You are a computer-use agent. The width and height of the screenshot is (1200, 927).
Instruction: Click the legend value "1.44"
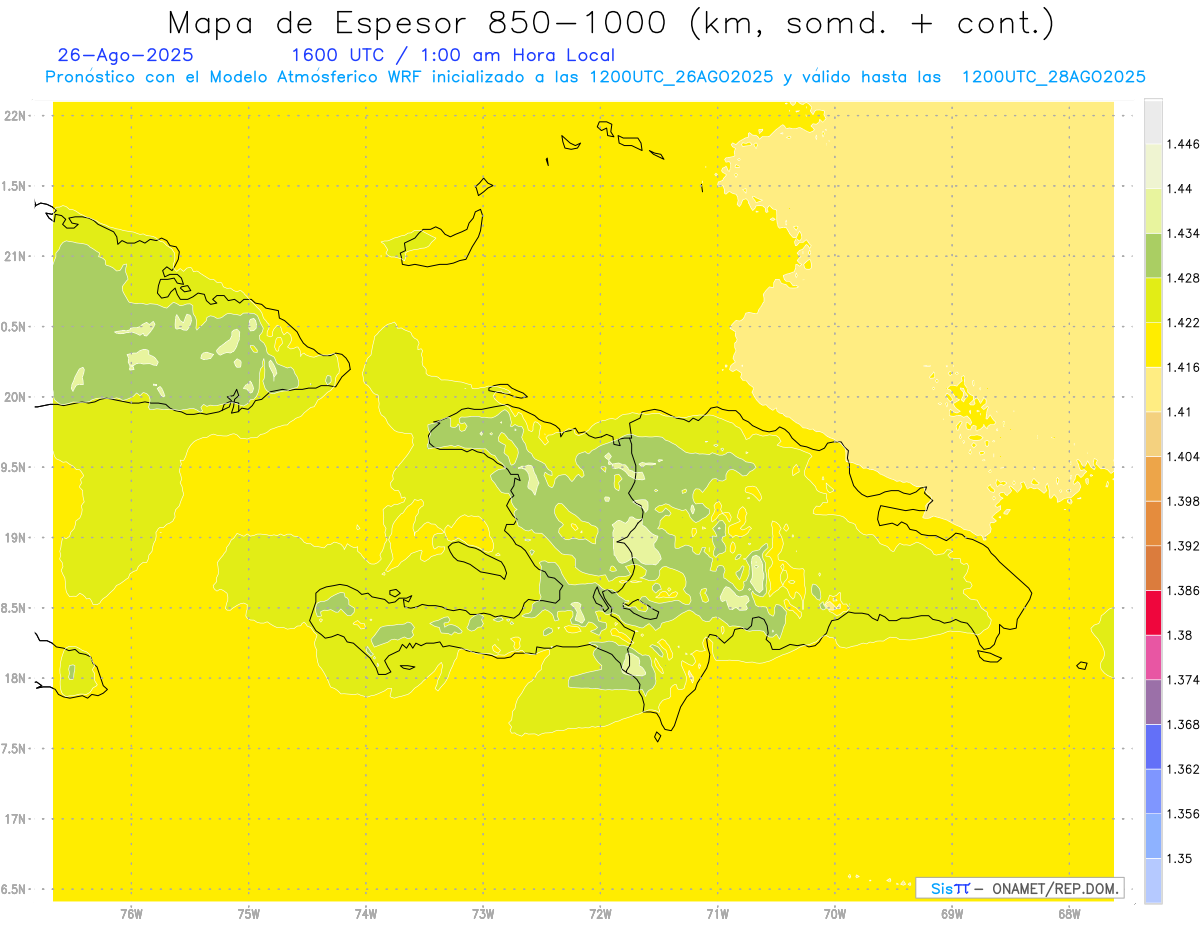1179,188
